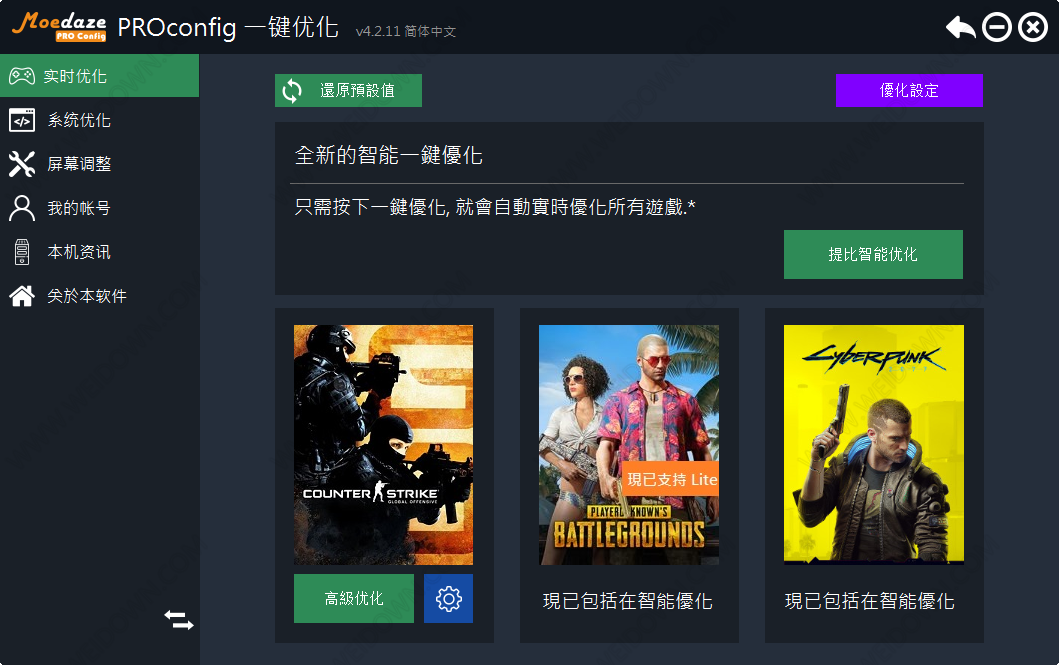Select the Cyberpunk 2077 cover
This screenshot has height=665, width=1059.
click(874, 444)
